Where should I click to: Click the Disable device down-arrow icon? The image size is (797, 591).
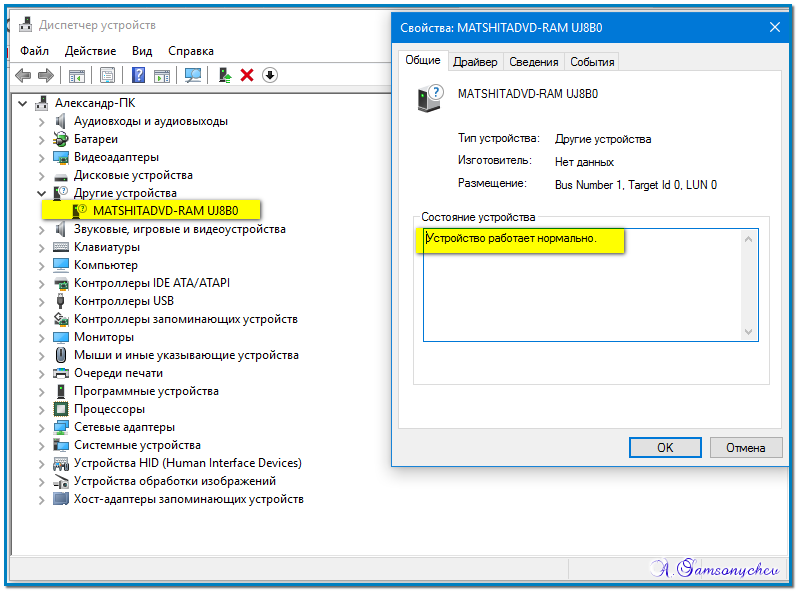coord(270,75)
